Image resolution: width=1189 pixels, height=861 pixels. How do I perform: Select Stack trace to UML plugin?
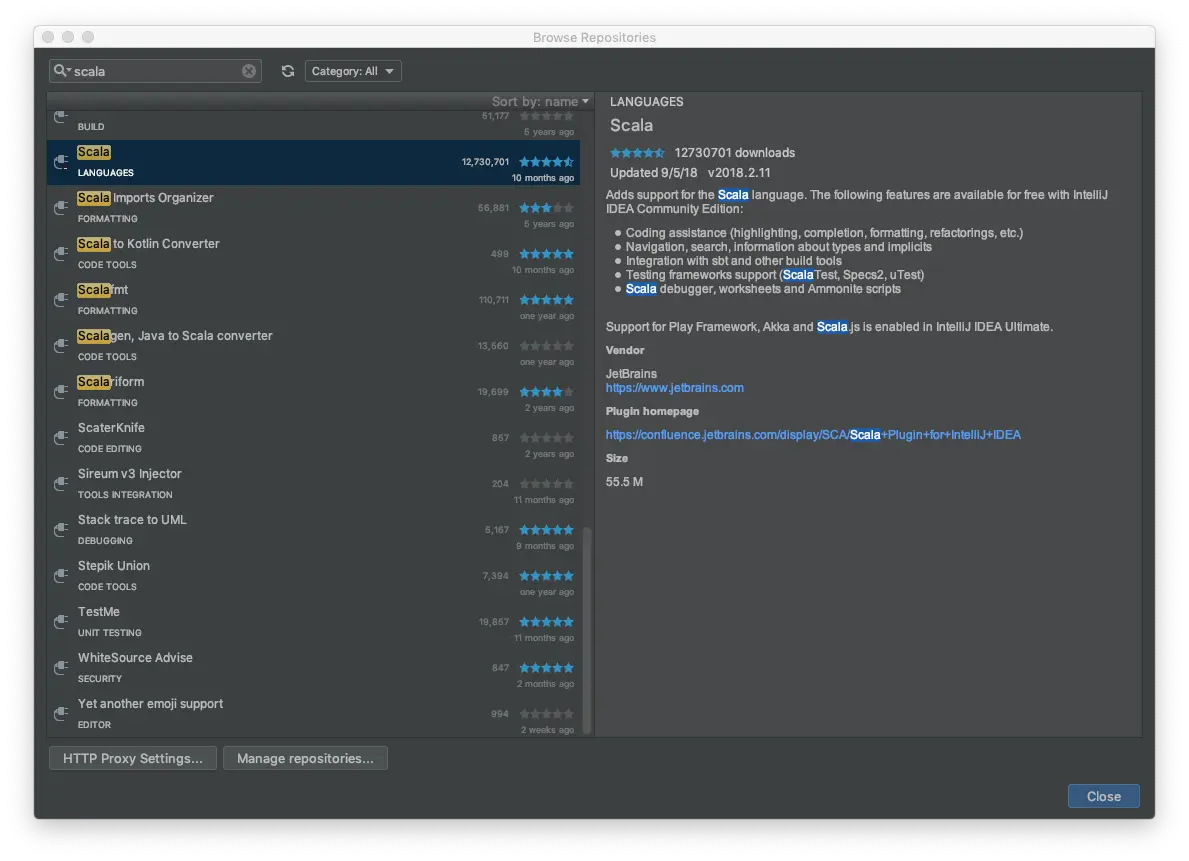coord(313,530)
